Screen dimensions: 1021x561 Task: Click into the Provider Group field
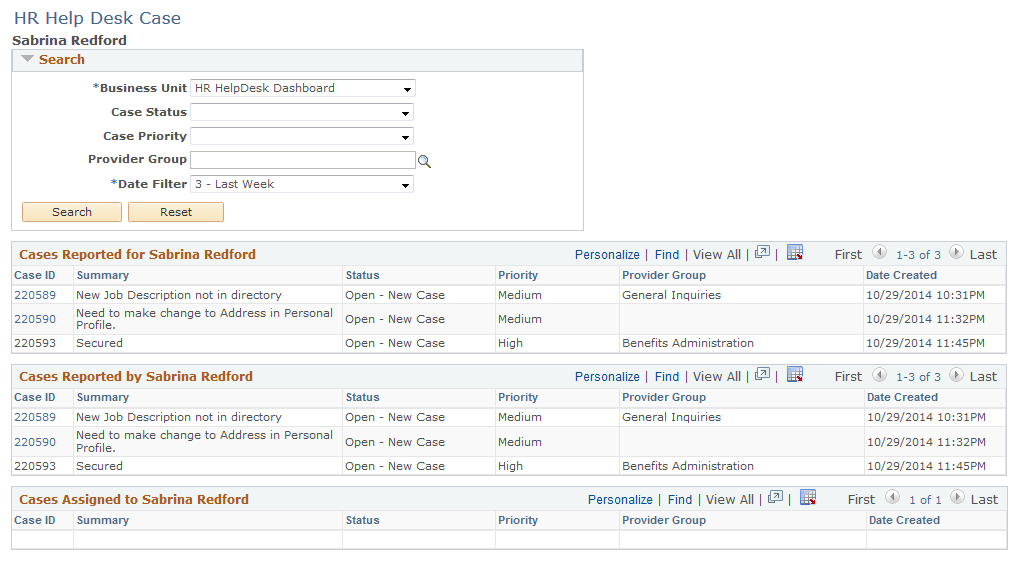coord(303,160)
